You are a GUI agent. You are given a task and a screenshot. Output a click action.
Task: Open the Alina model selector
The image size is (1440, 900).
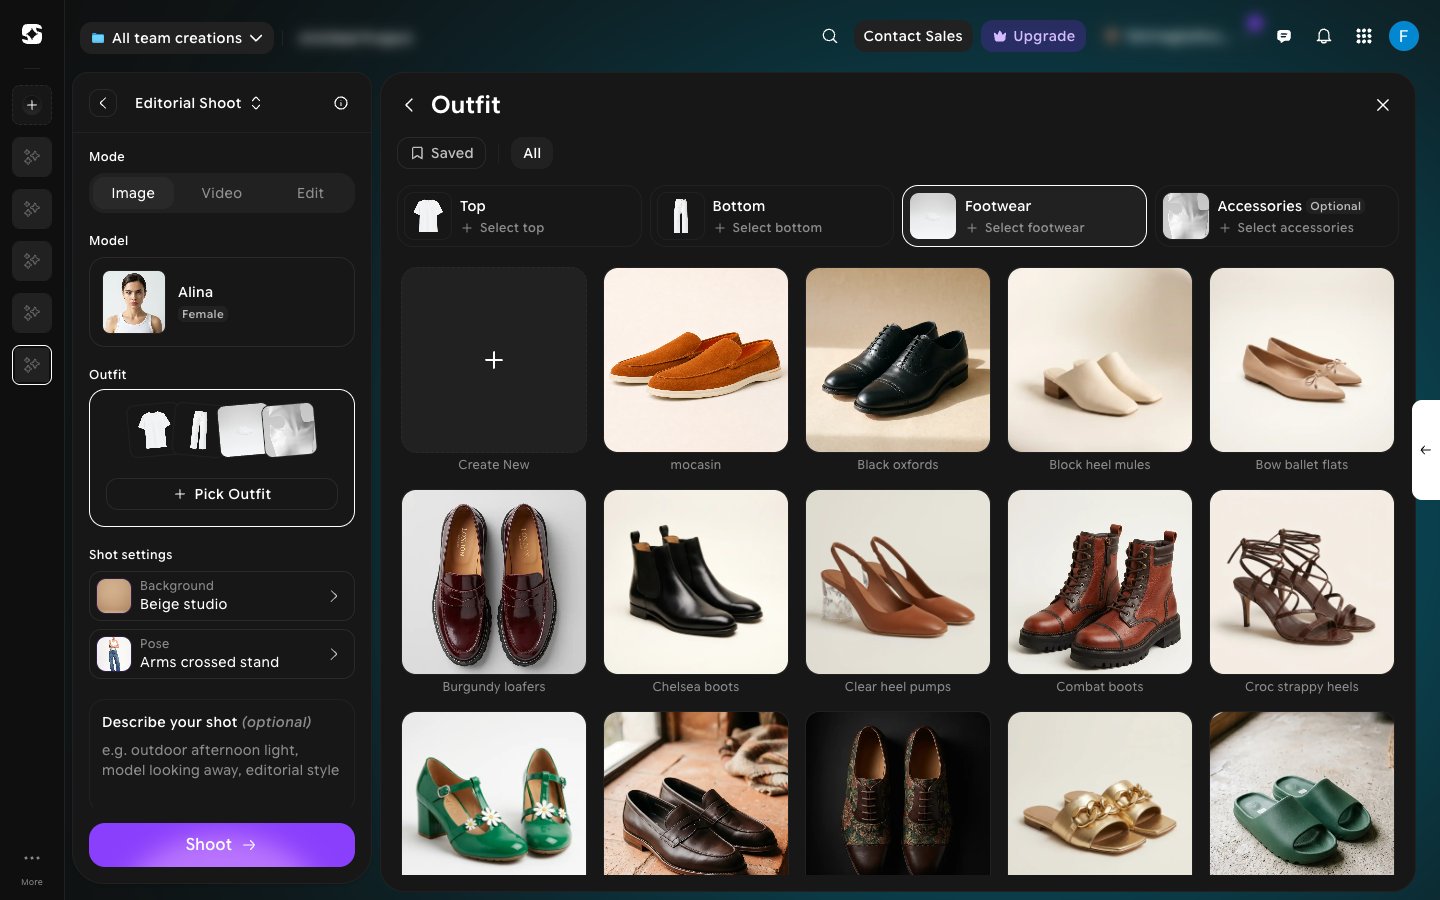(222, 302)
